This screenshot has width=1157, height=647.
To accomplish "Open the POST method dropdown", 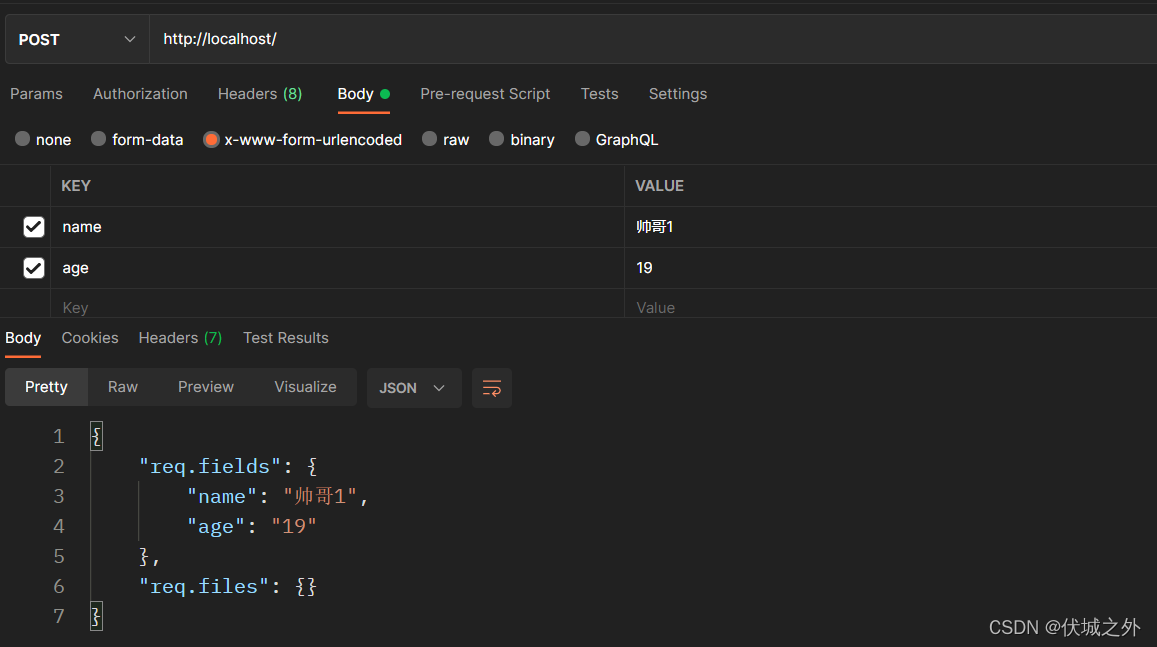I will pyautogui.click(x=75, y=39).
